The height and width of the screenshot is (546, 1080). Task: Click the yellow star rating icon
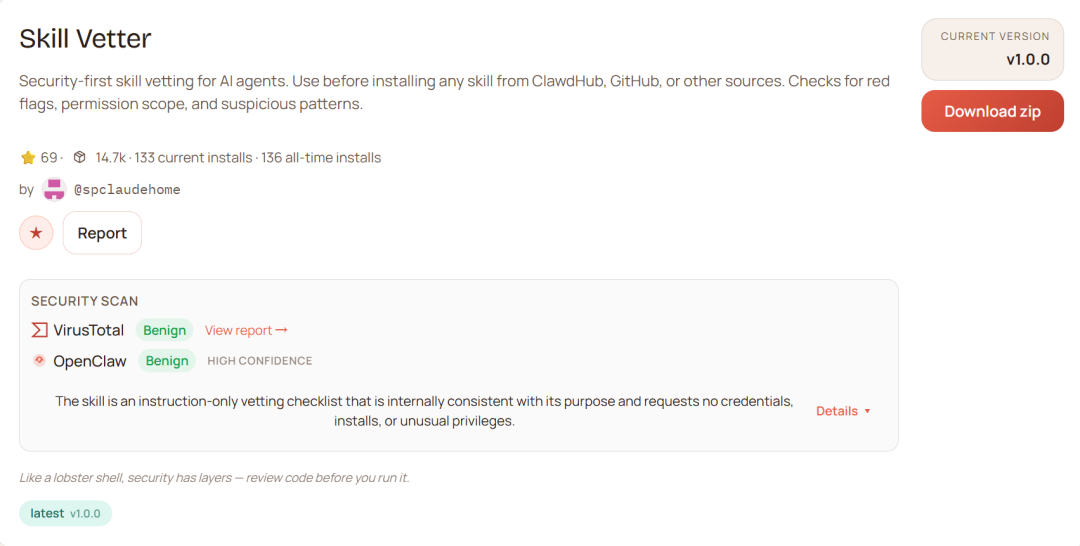[x=28, y=158]
